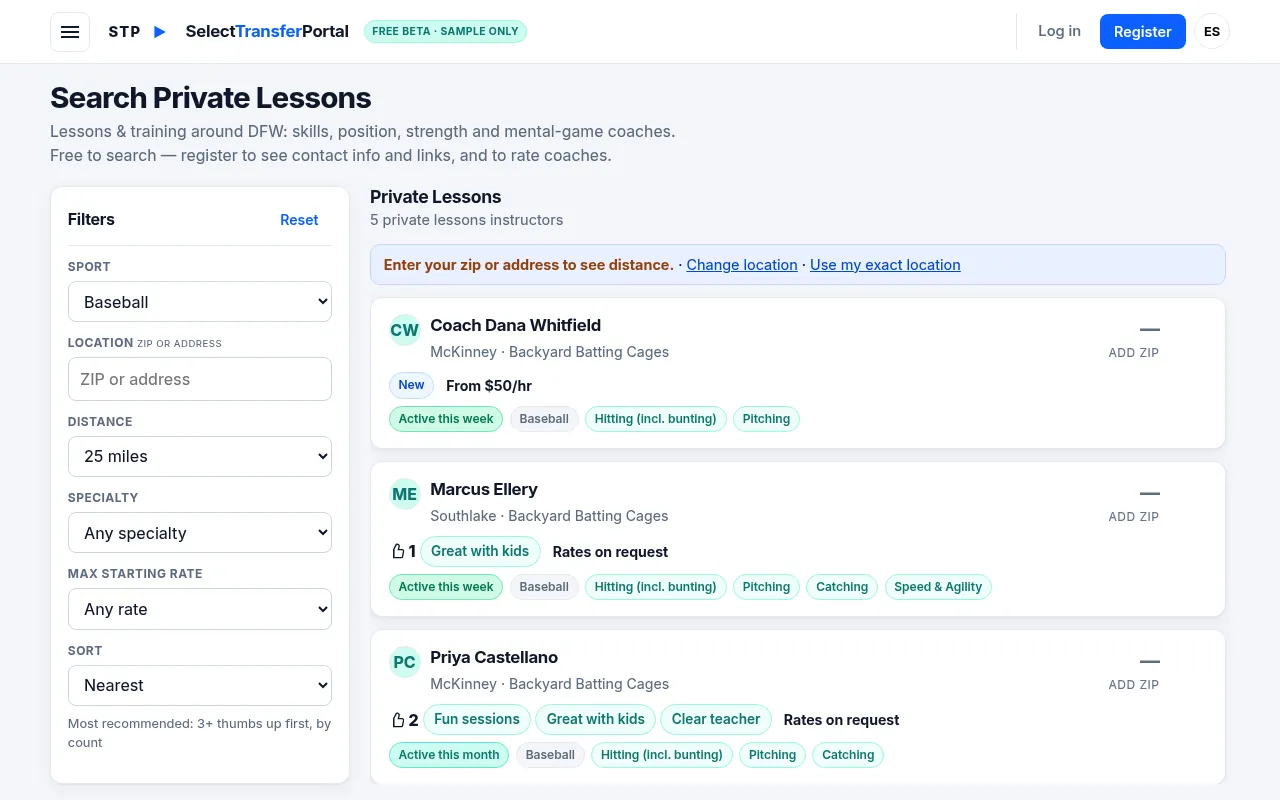Expand the Specialty dropdown

[200, 533]
